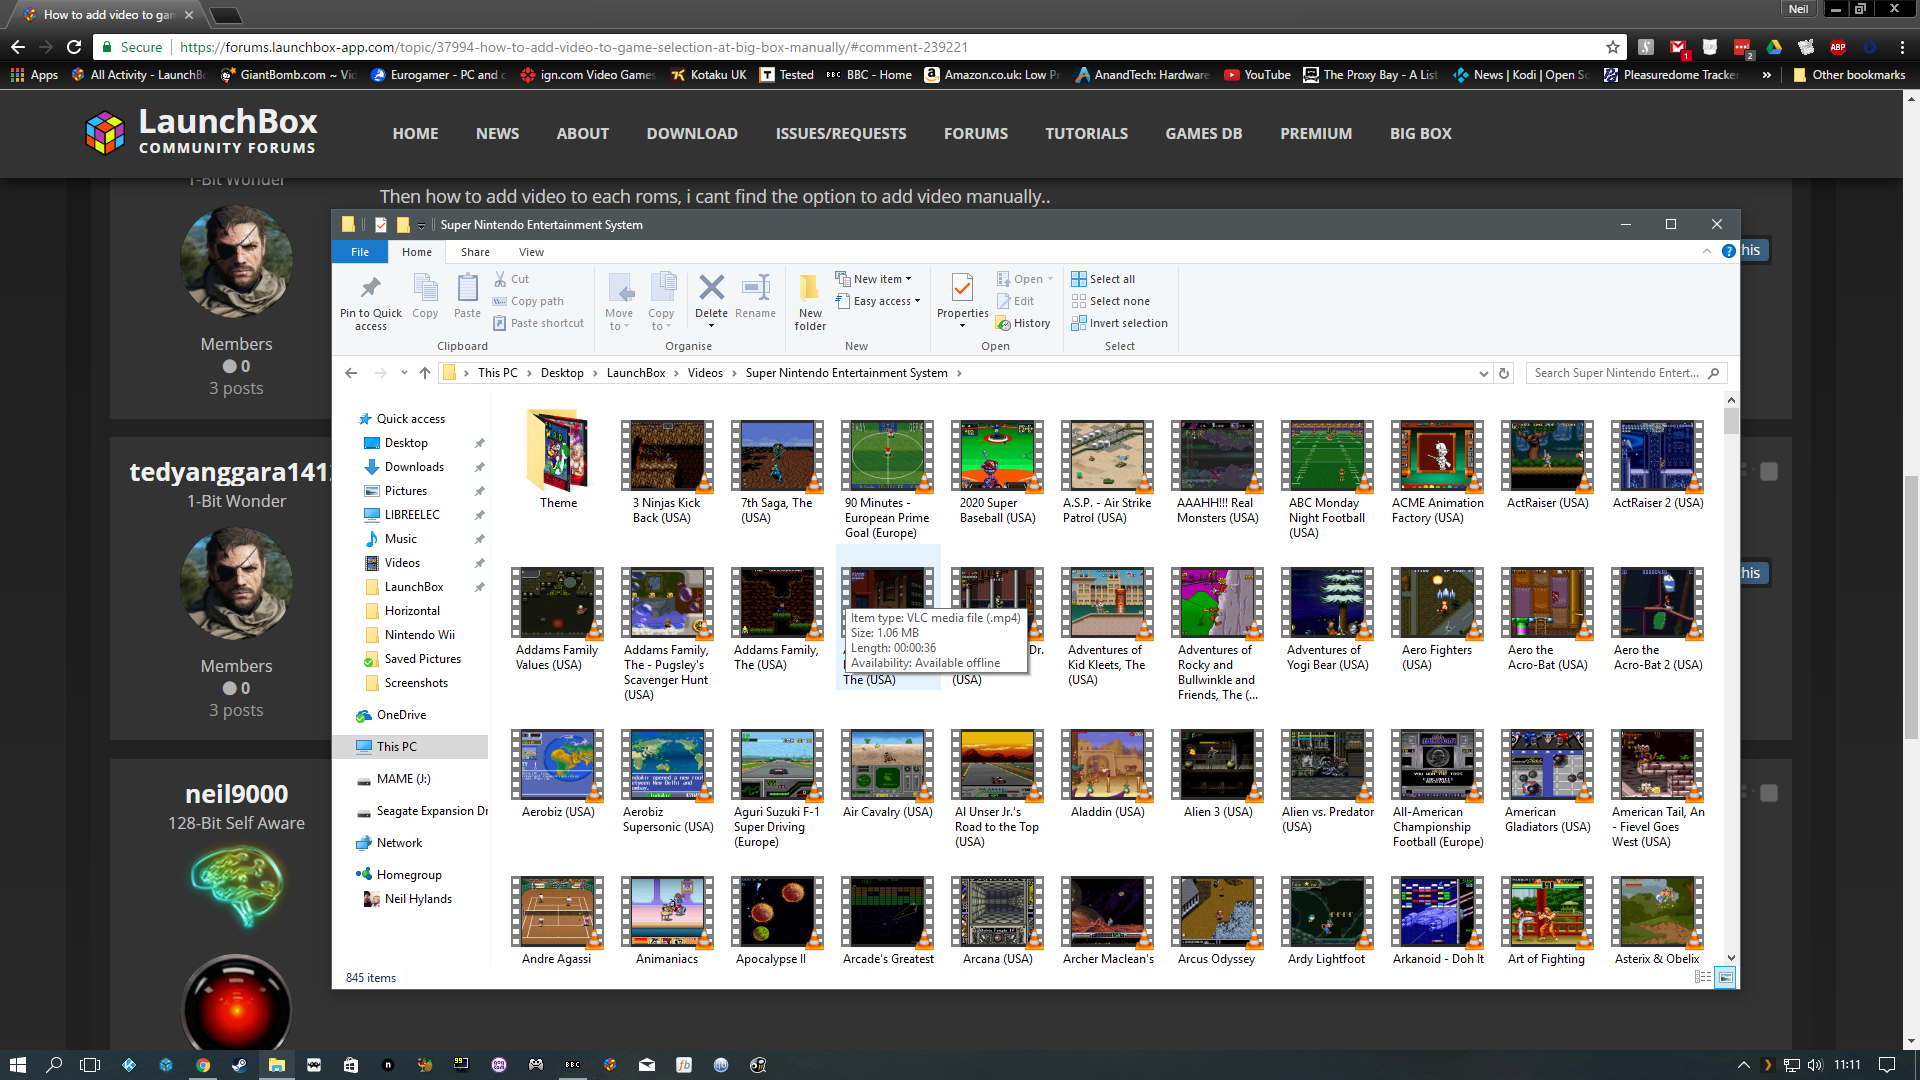Open FORUMS in LaunchBox navigation
This screenshot has width=1920, height=1080.
coord(975,134)
